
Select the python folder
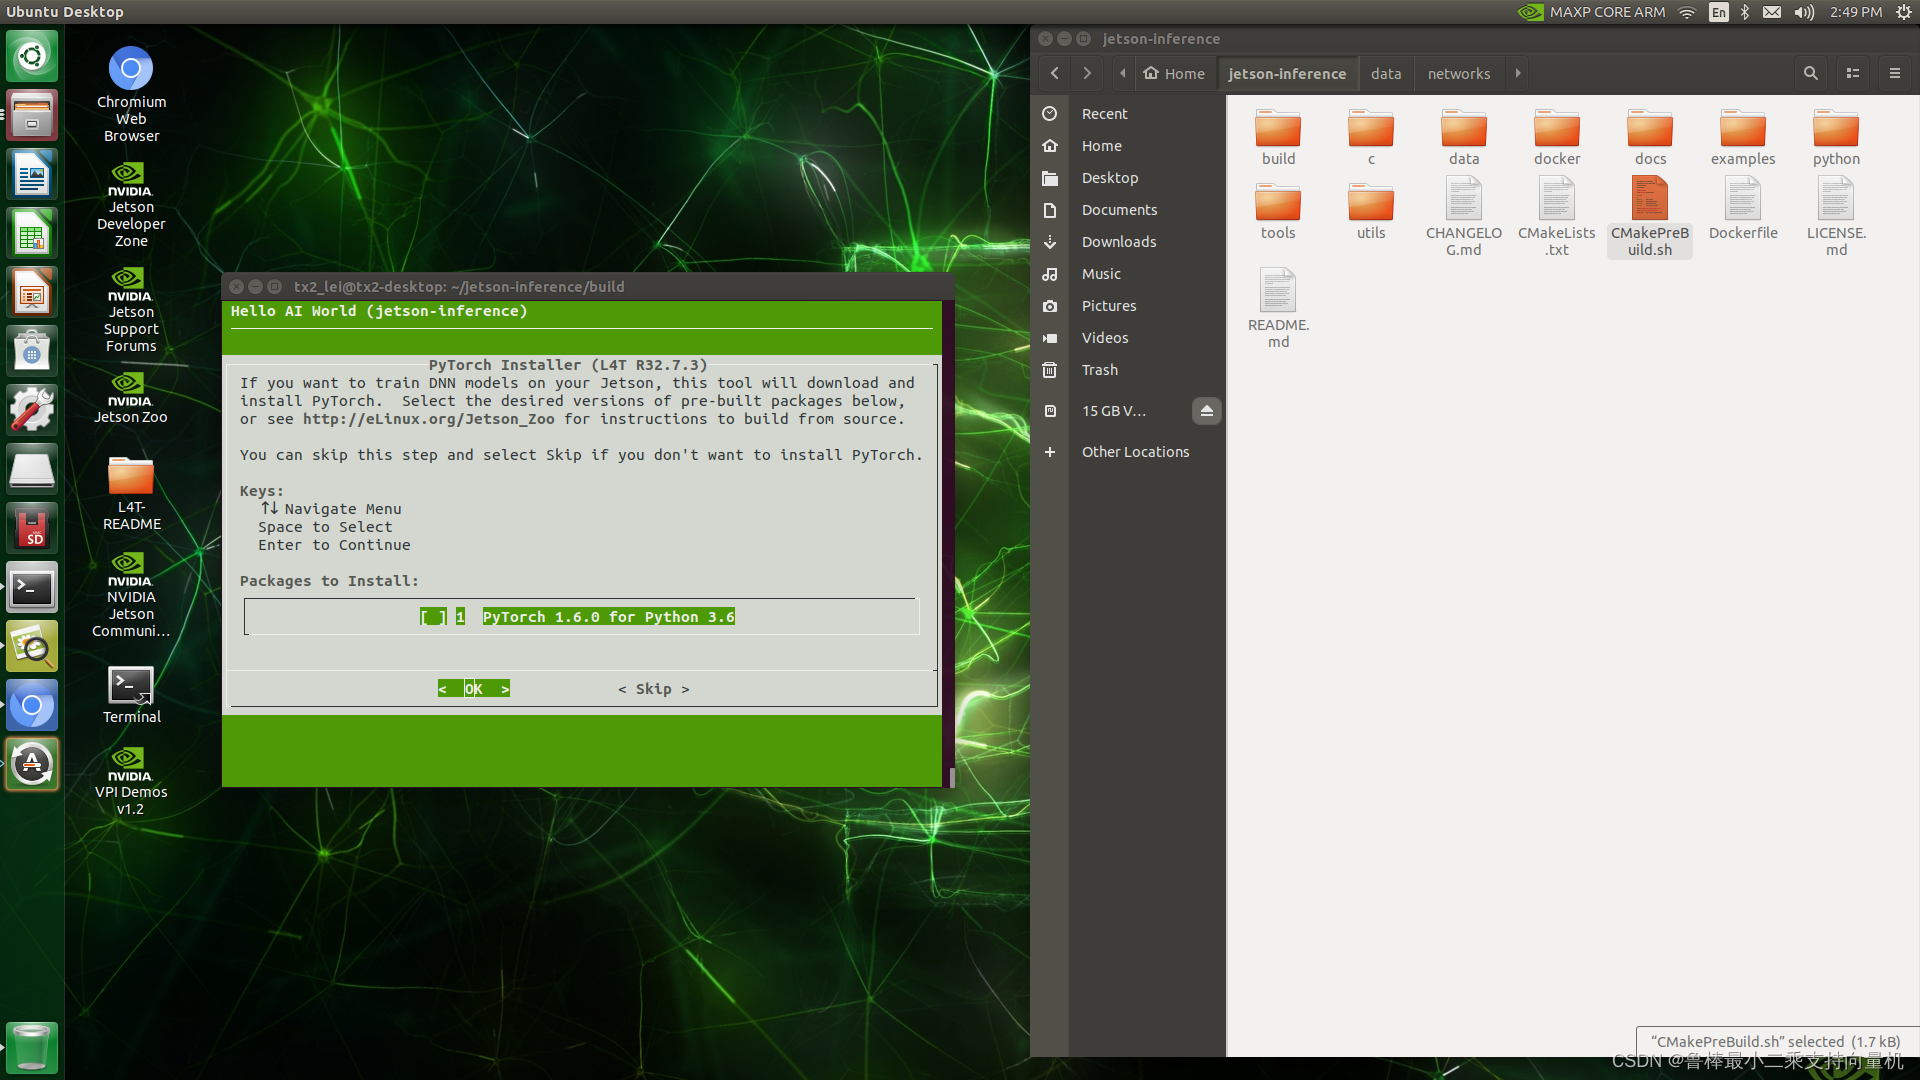(1836, 138)
